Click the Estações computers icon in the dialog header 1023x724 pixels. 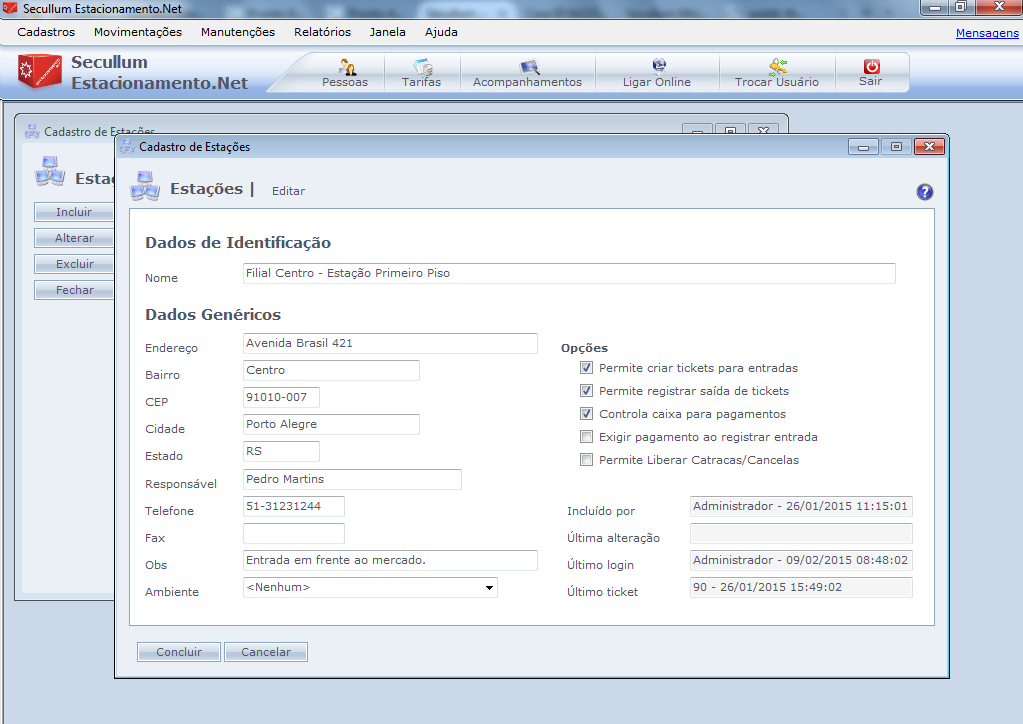145,188
